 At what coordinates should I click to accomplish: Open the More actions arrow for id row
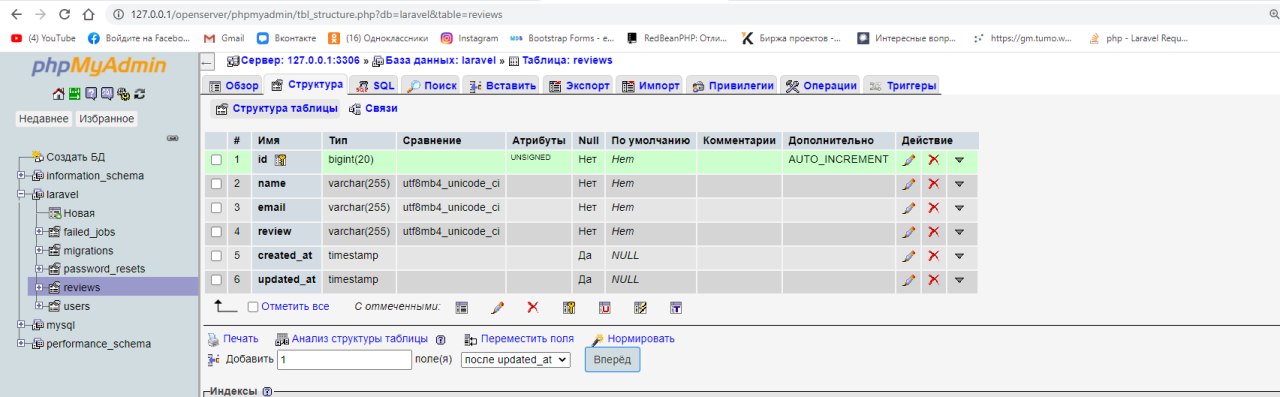960,160
